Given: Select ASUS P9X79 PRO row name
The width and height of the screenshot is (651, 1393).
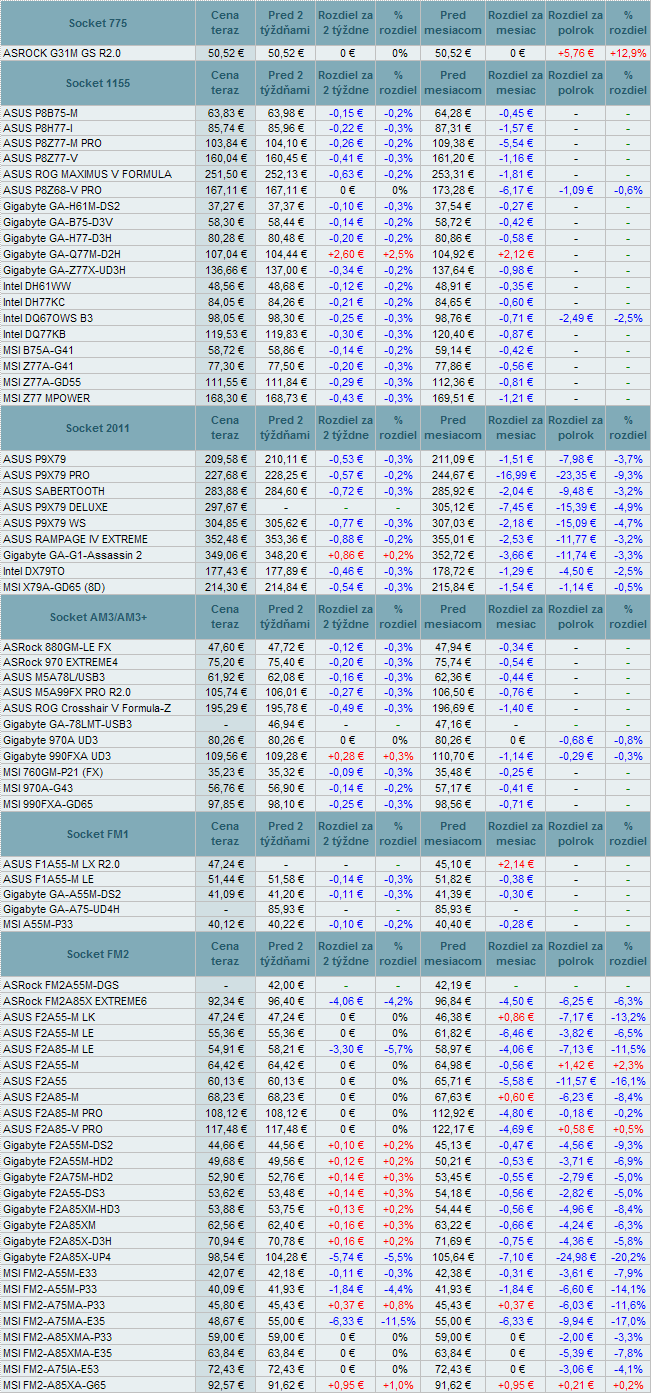Looking at the screenshot, I should [x=46, y=474].
